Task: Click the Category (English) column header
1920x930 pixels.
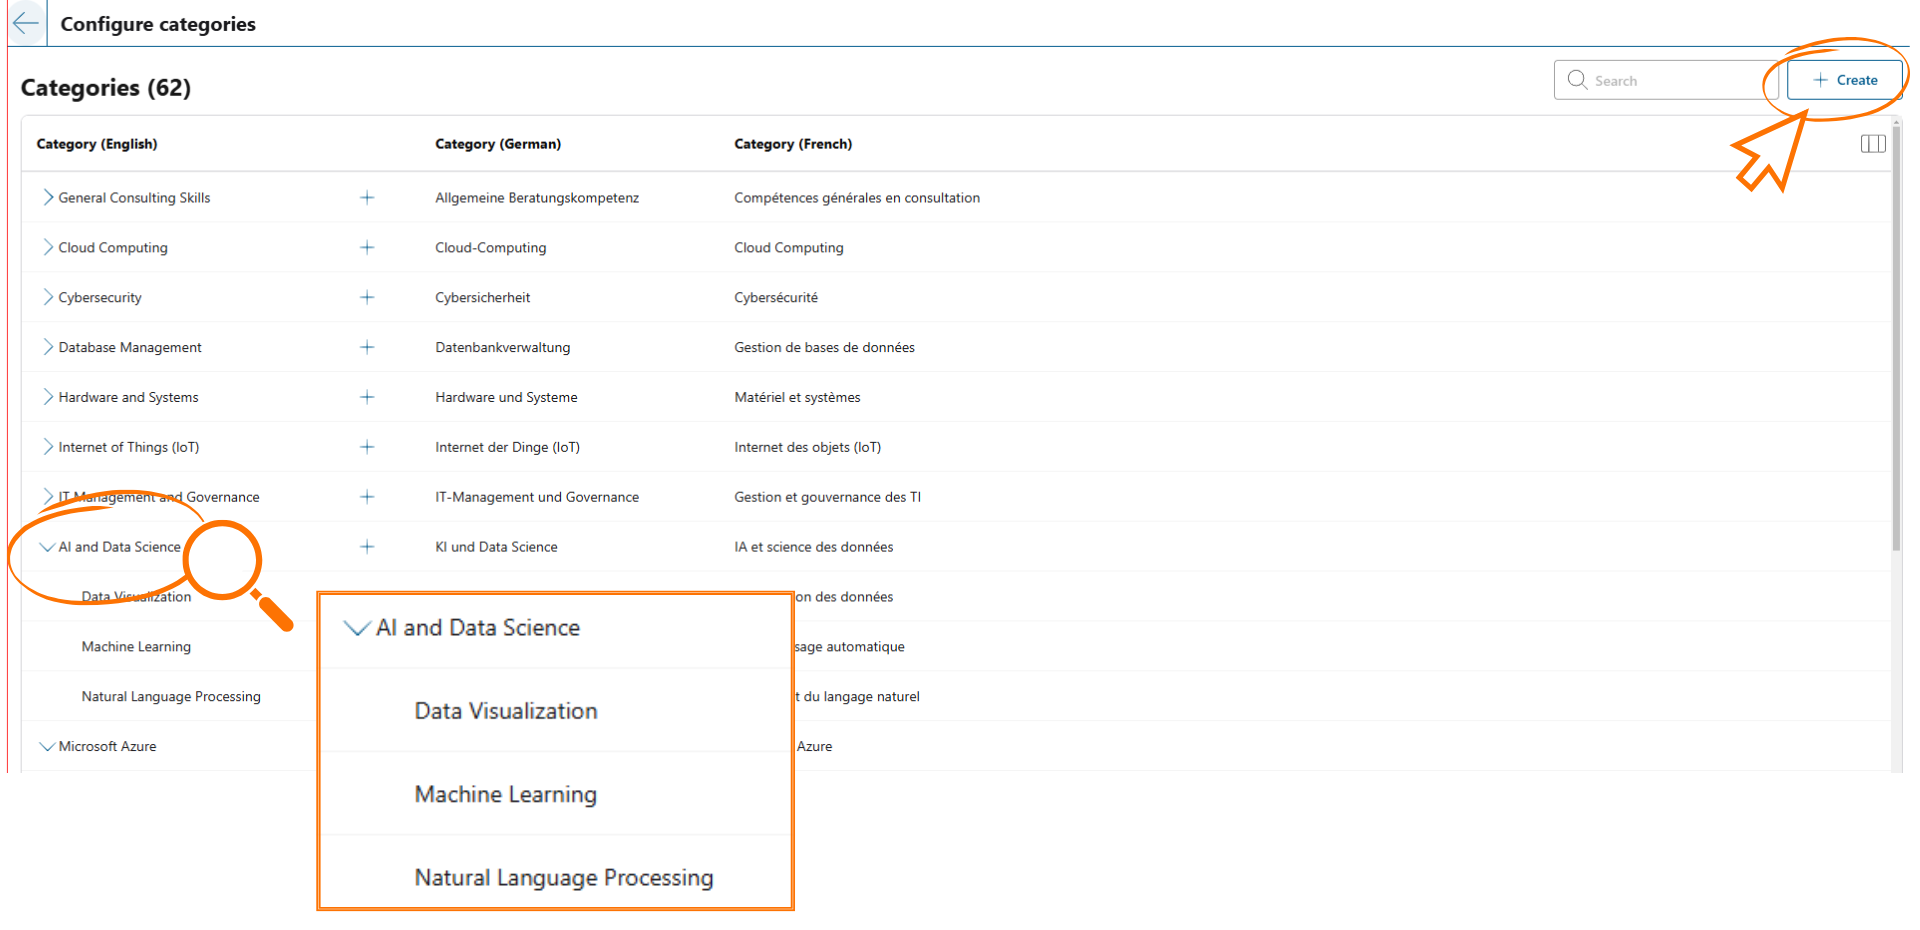Action: point(97,144)
